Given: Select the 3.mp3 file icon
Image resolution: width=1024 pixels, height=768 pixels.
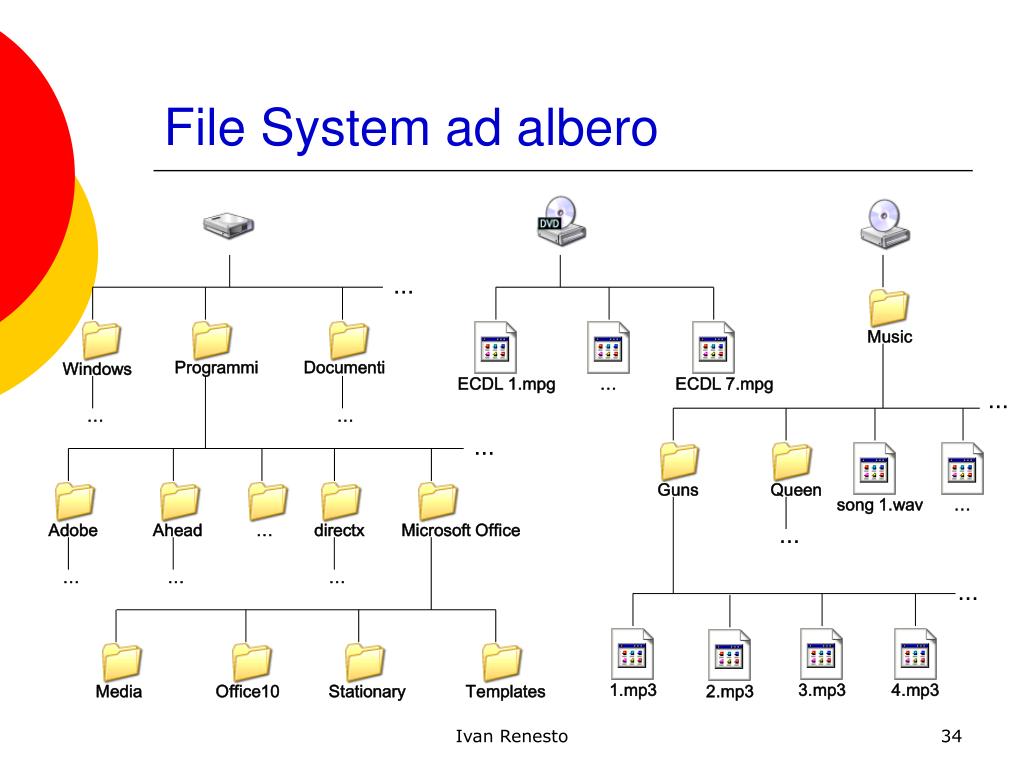Looking at the screenshot, I should coord(822,654).
